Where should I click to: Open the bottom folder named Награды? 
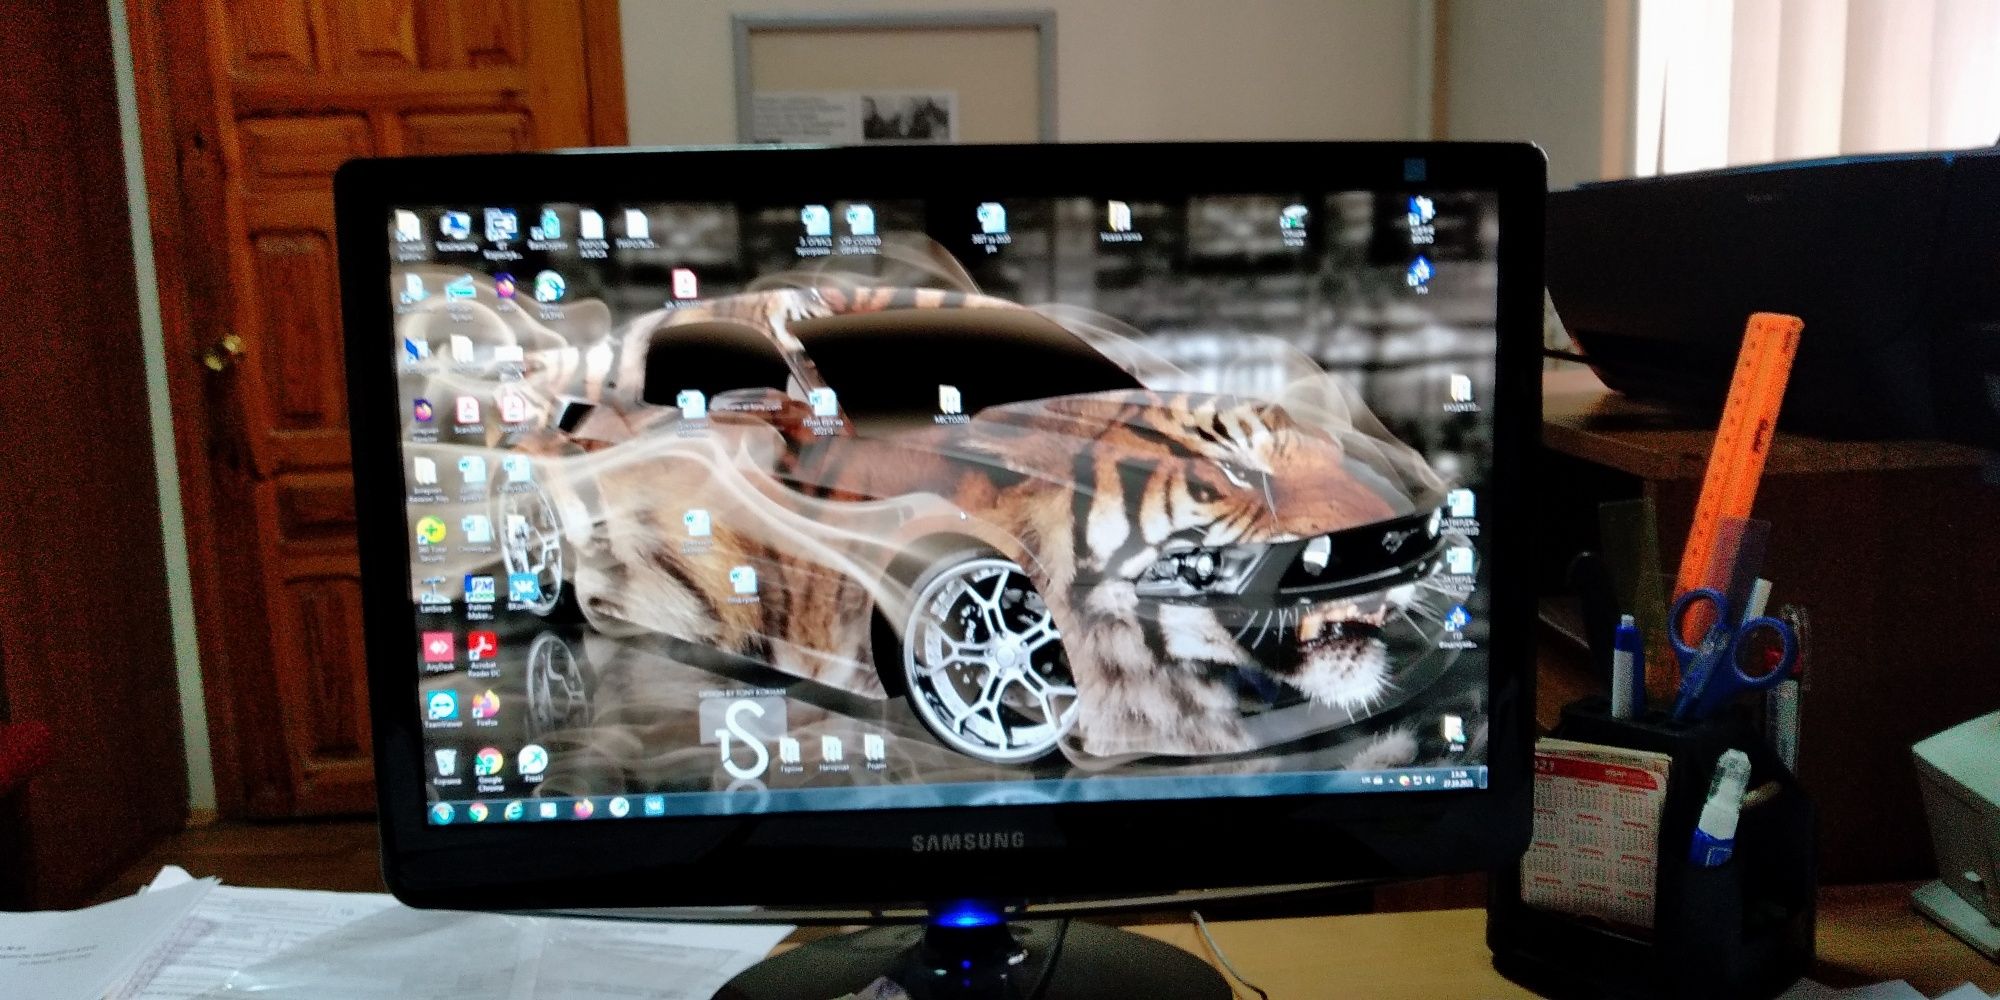pos(832,752)
